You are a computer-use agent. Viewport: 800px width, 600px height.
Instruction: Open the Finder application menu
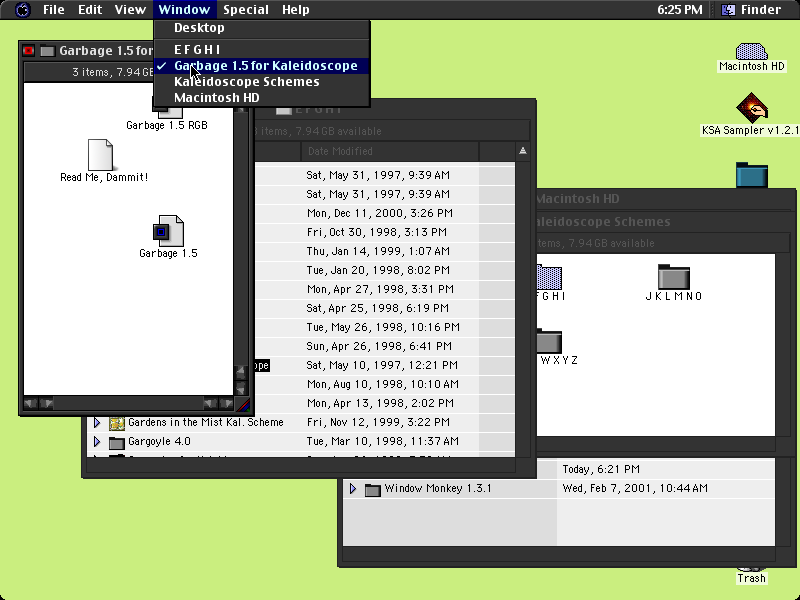click(751, 10)
